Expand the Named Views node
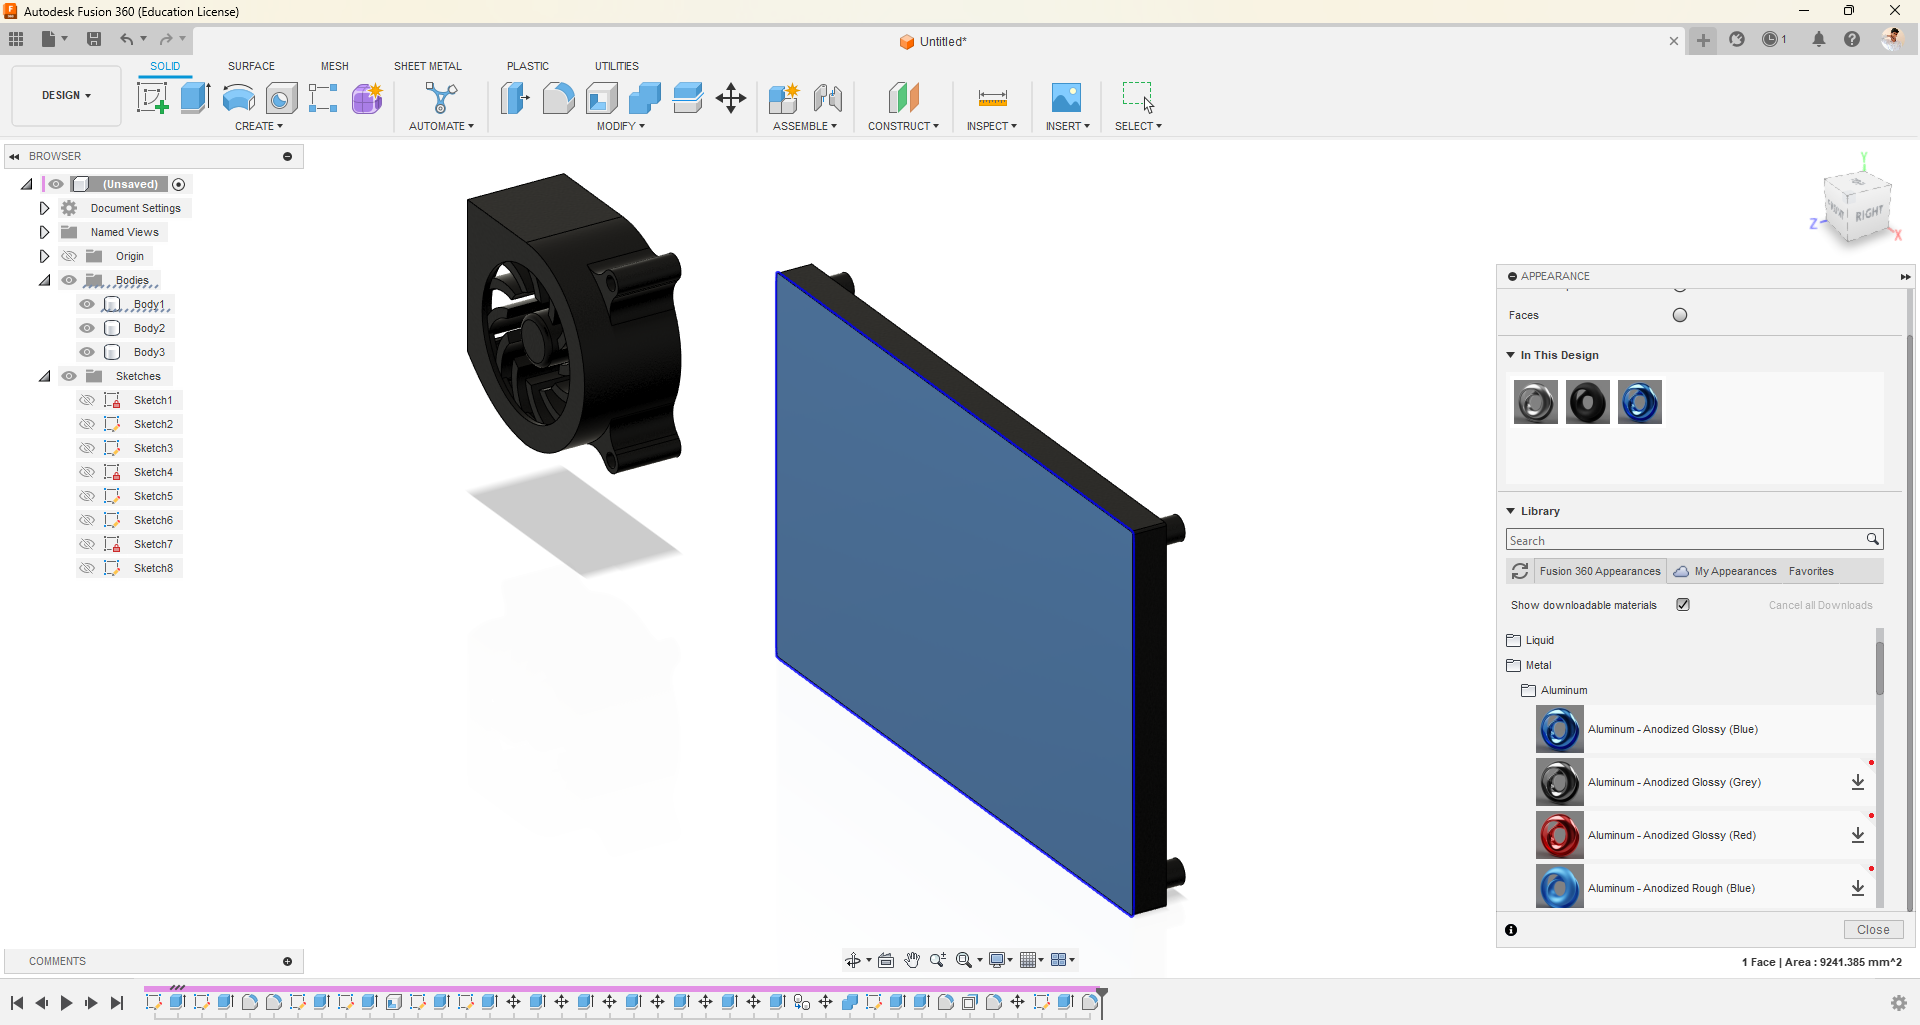1920x1025 pixels. pos(44,232)
